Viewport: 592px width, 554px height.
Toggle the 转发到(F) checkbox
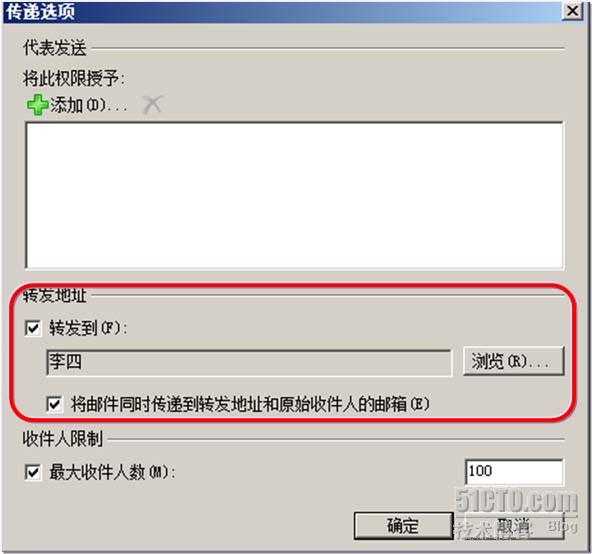33,328
